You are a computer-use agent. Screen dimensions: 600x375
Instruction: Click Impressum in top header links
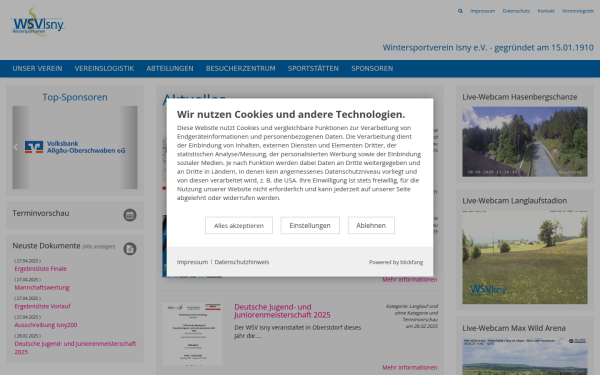tap(483, 11)
